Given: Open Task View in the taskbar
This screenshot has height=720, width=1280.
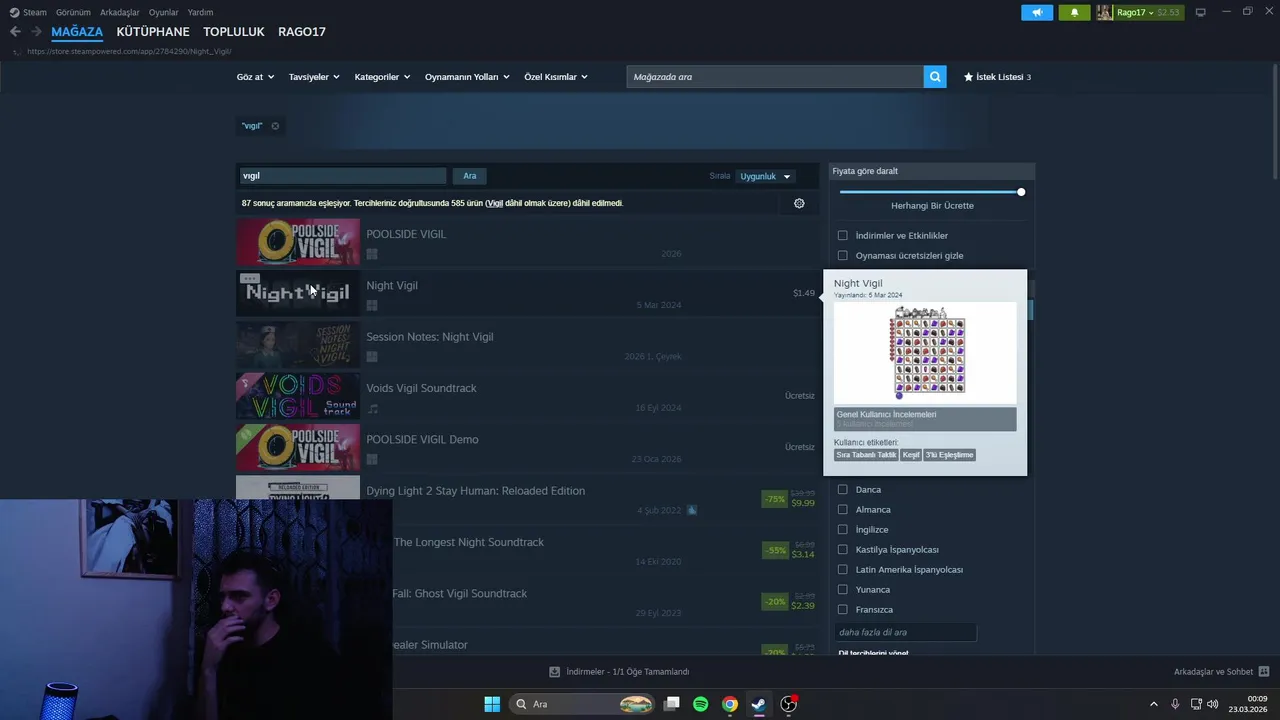Looking at the screenshot, I should (x=672, y=704).
